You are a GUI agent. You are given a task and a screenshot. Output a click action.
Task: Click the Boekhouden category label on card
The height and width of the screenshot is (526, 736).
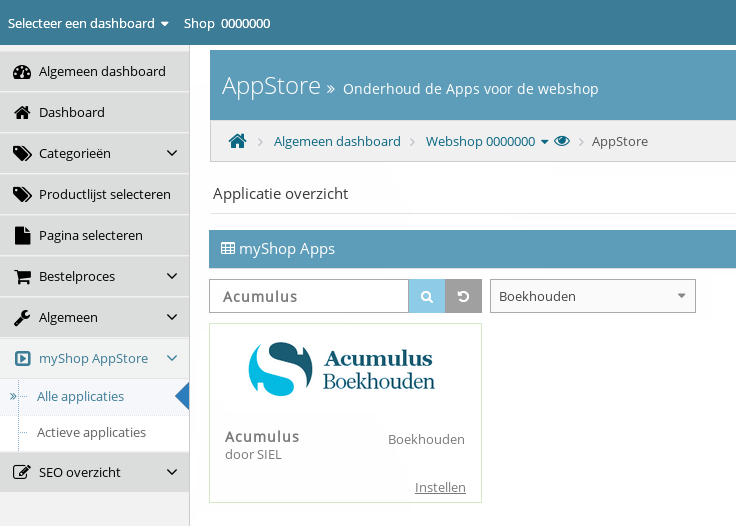point(426,439)
